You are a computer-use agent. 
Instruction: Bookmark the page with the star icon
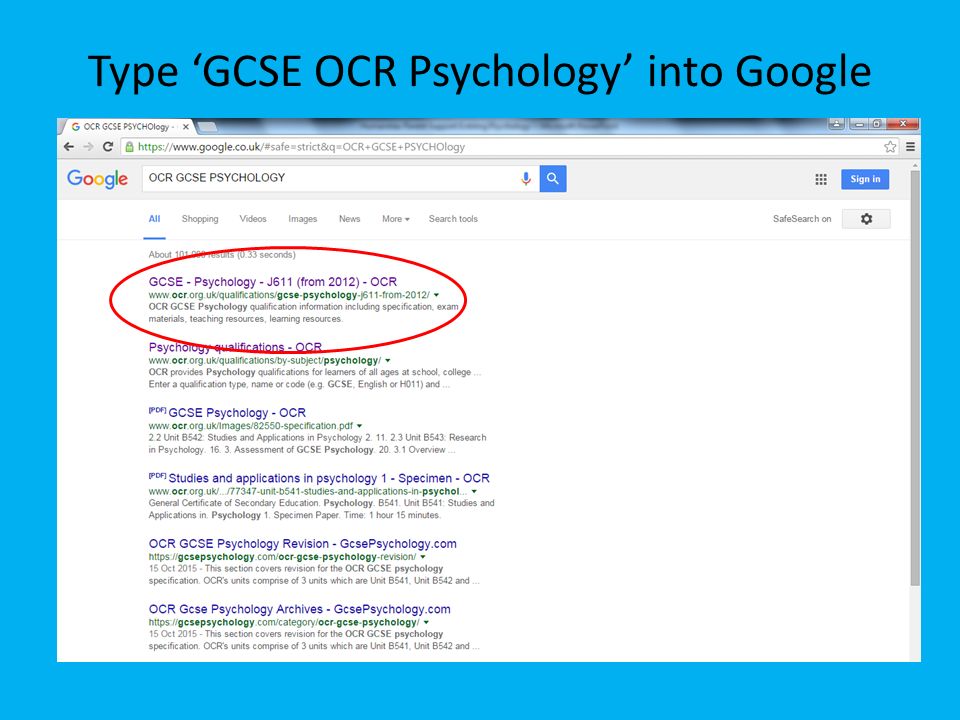[890, 147]
